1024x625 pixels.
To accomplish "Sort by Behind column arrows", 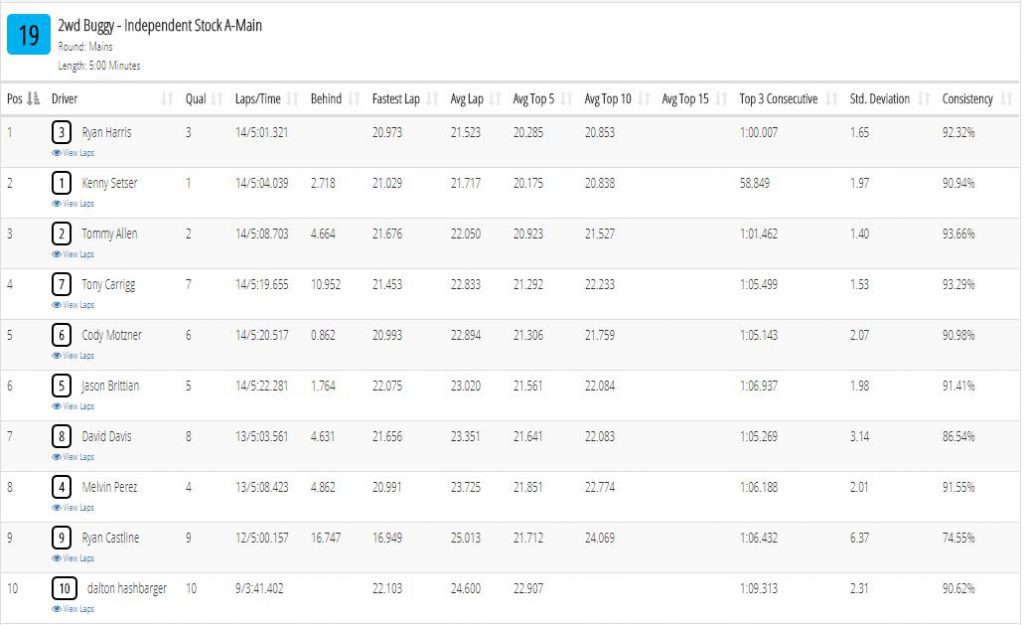I will pyautogui.click(x=354, y=99).
